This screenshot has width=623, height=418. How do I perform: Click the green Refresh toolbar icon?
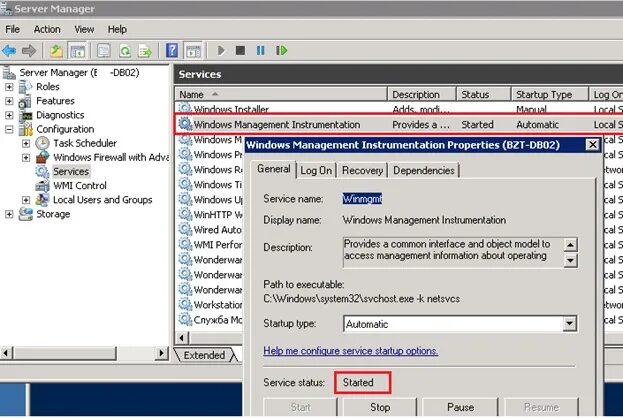(125, 51)
